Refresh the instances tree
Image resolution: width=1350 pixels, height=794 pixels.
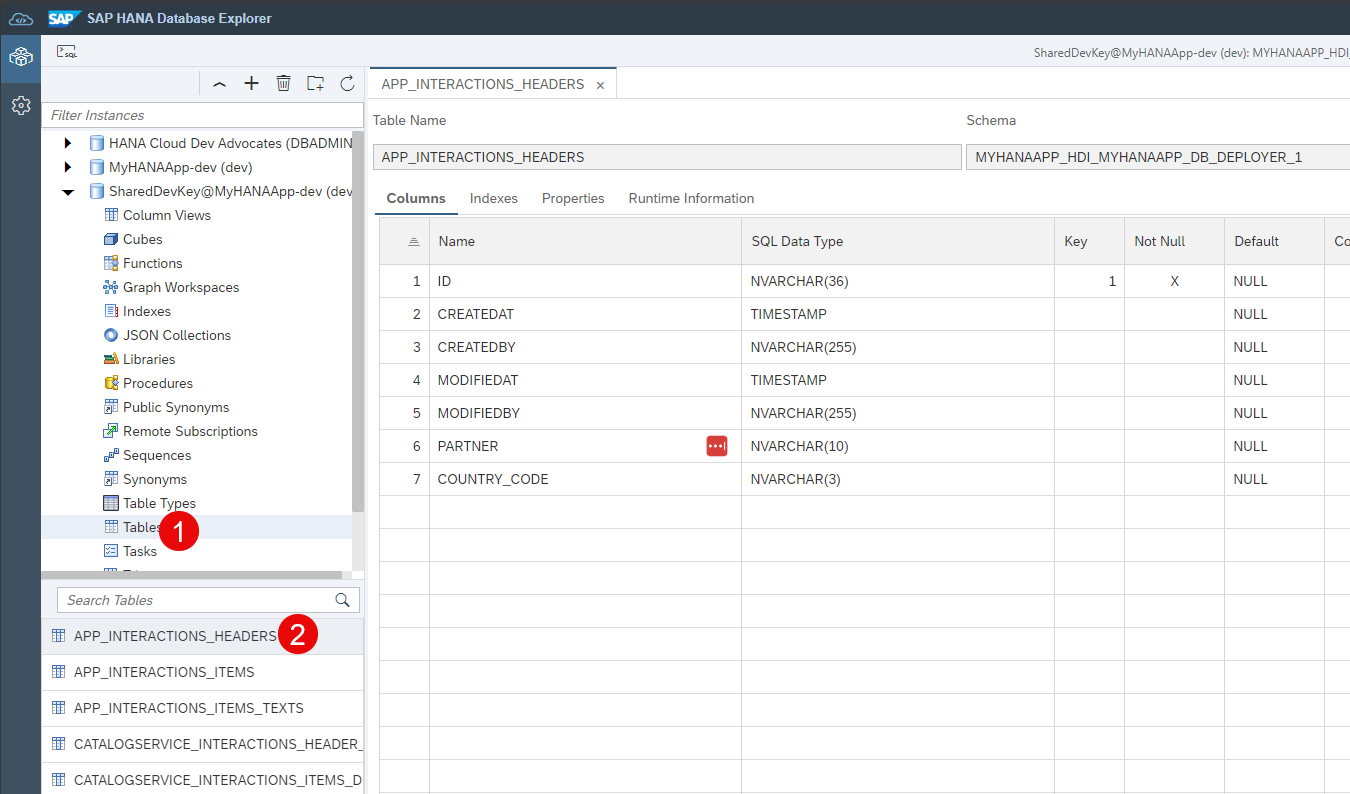(347, 83)
